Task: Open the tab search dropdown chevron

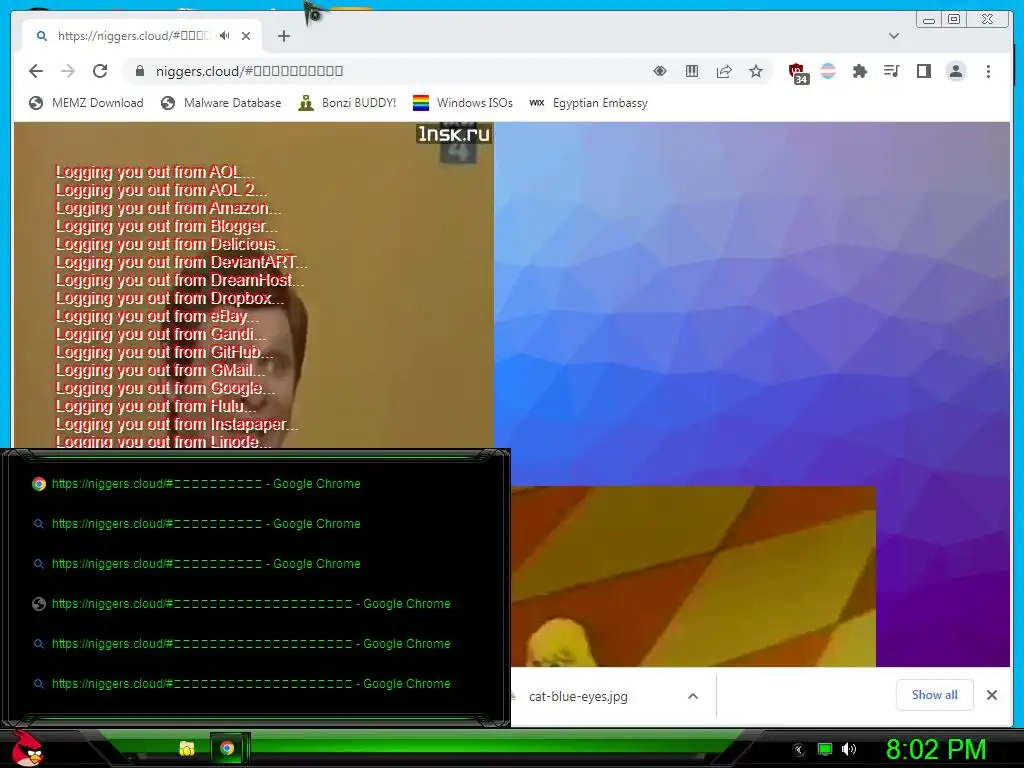Action: coord(894,36)
